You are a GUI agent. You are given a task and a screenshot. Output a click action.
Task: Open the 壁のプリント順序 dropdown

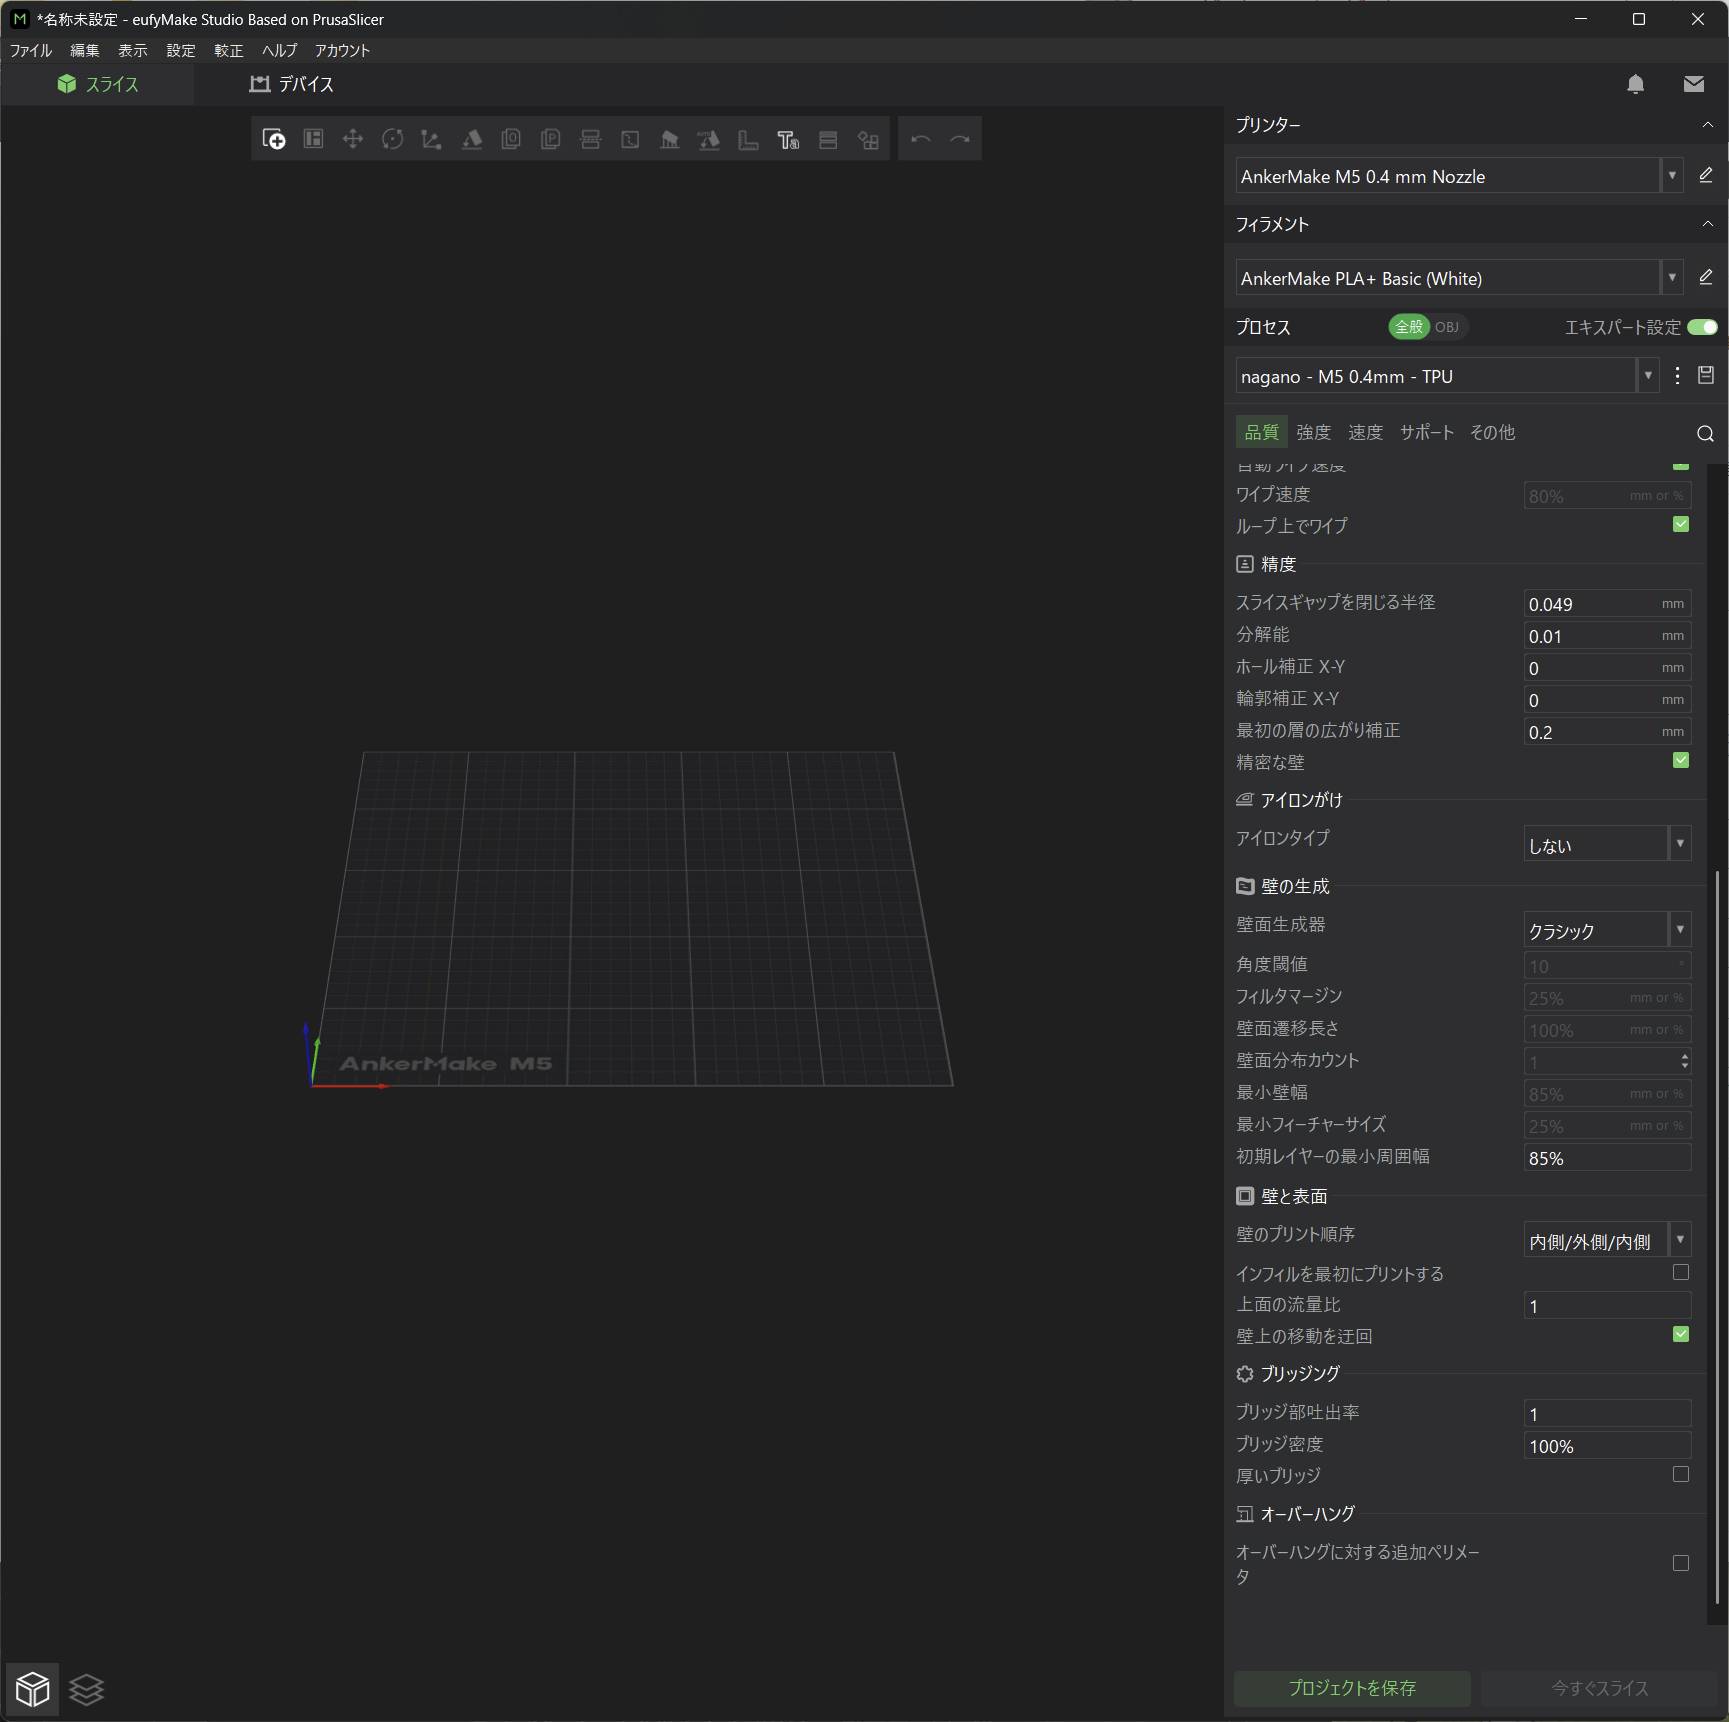pyautogui.click(x=1606, y=1241)
